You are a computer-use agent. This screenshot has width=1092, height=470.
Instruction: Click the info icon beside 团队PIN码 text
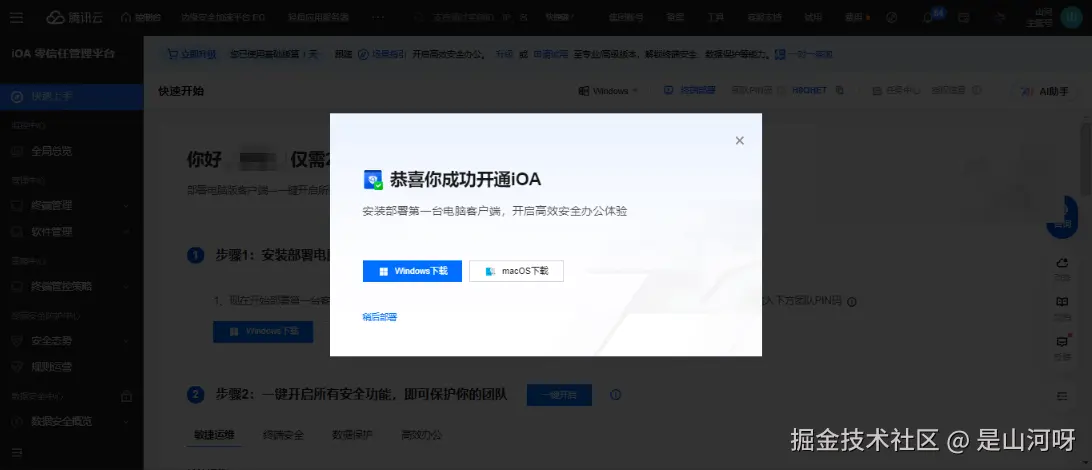[851, 302]
